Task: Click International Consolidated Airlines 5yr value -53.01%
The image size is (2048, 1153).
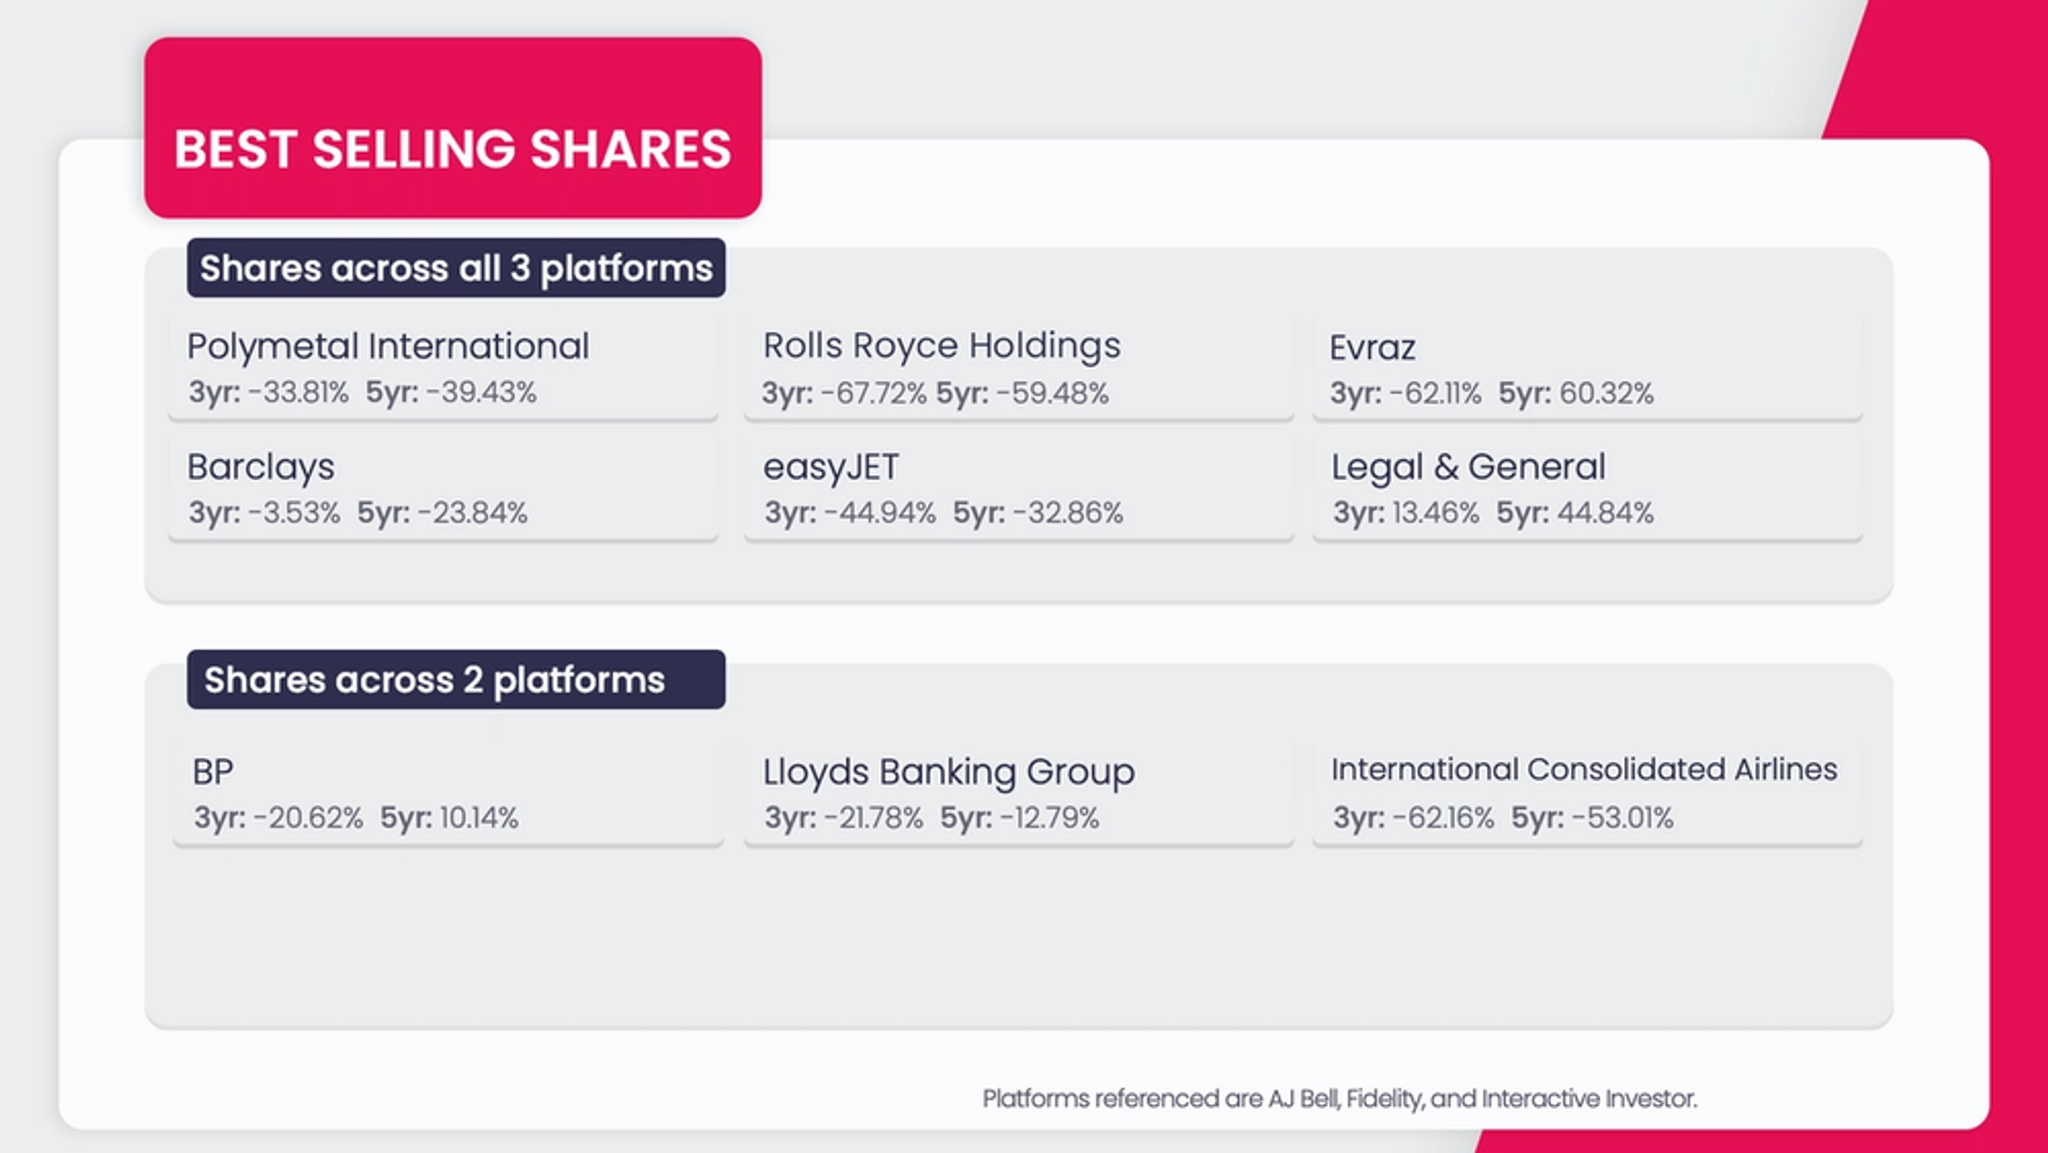Action: point(1622,818)
